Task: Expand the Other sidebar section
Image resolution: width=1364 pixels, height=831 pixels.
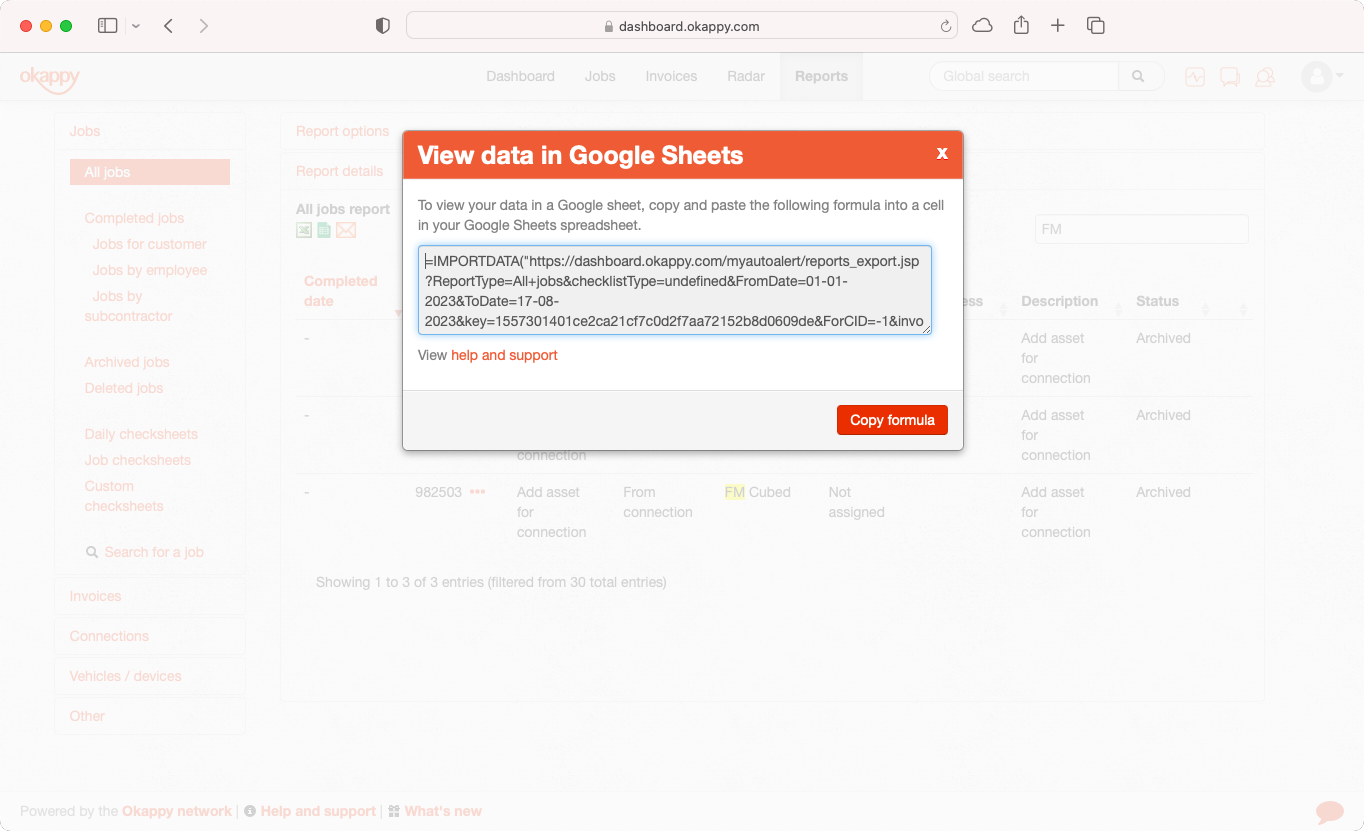Action: click(150, 716)
